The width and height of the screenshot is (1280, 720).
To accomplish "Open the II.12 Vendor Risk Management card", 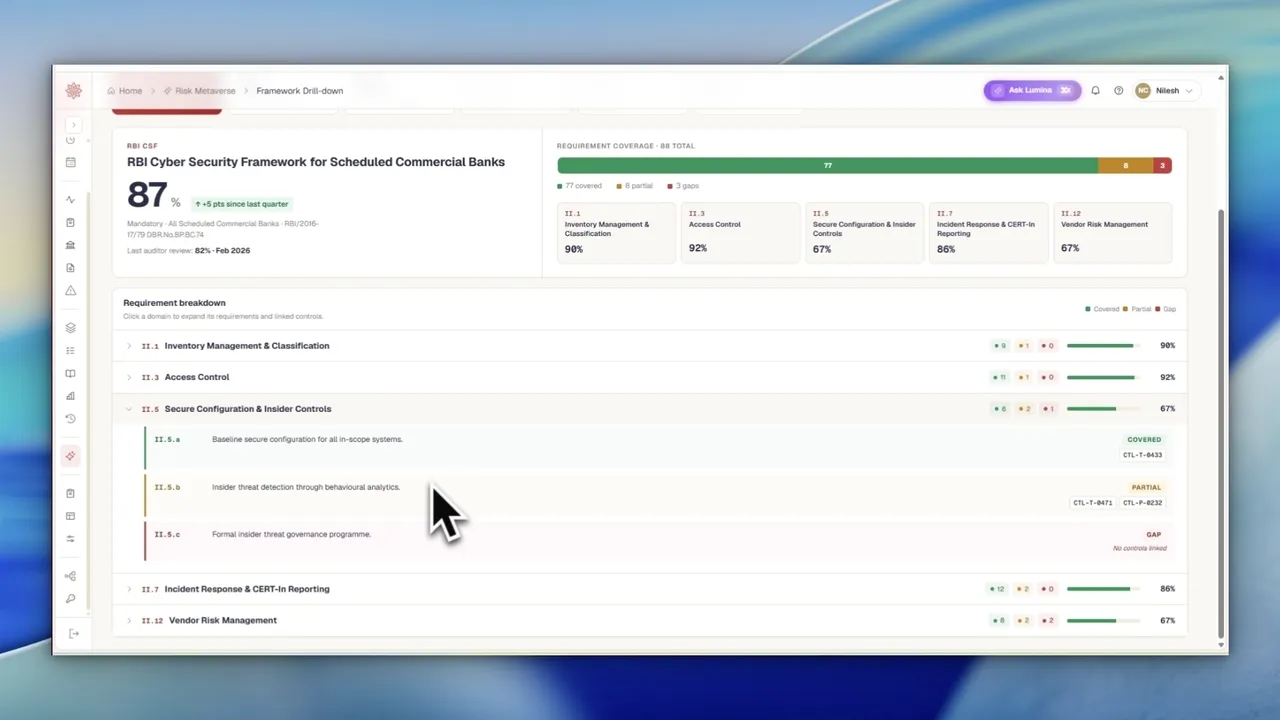I will (x=1112, y=233).
